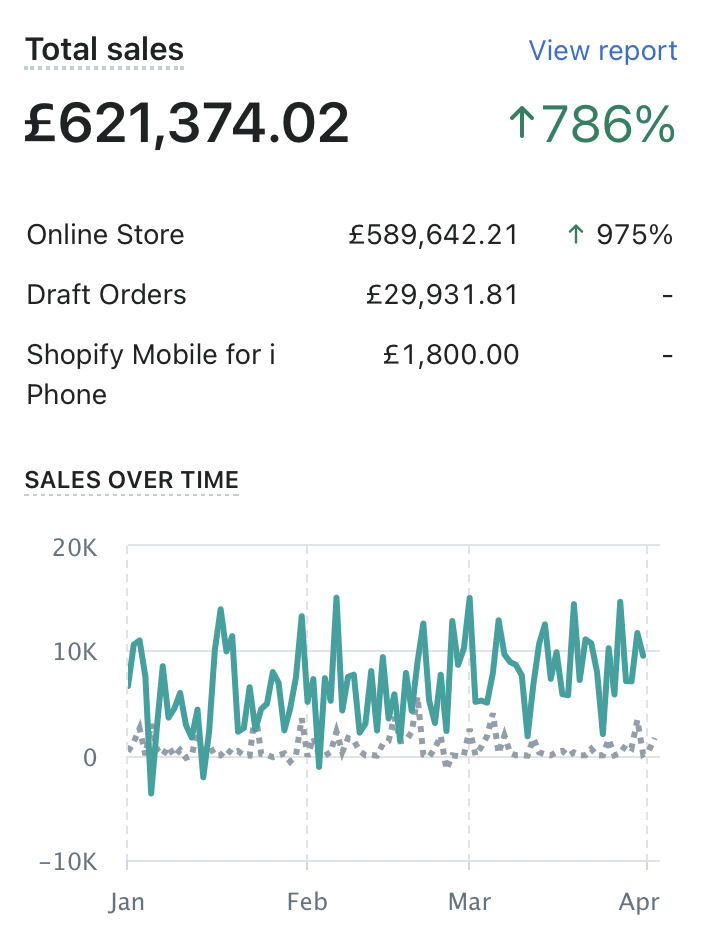Click the SALES OVER TIME label
The width and height of the screenshot is (705, 933).
click(132, 480)
